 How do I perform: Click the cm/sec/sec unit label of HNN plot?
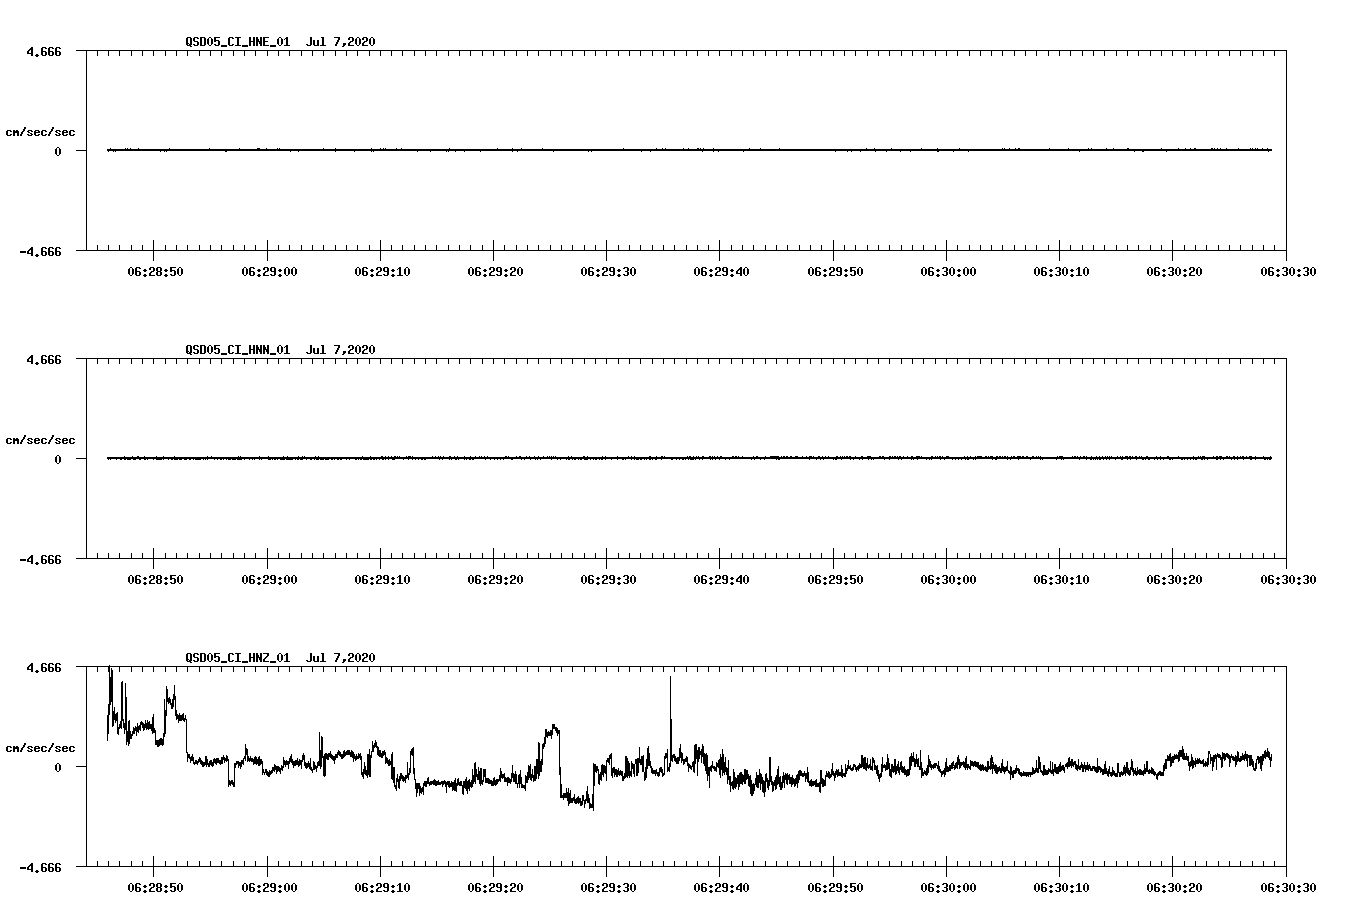click(x=40, y=440)
